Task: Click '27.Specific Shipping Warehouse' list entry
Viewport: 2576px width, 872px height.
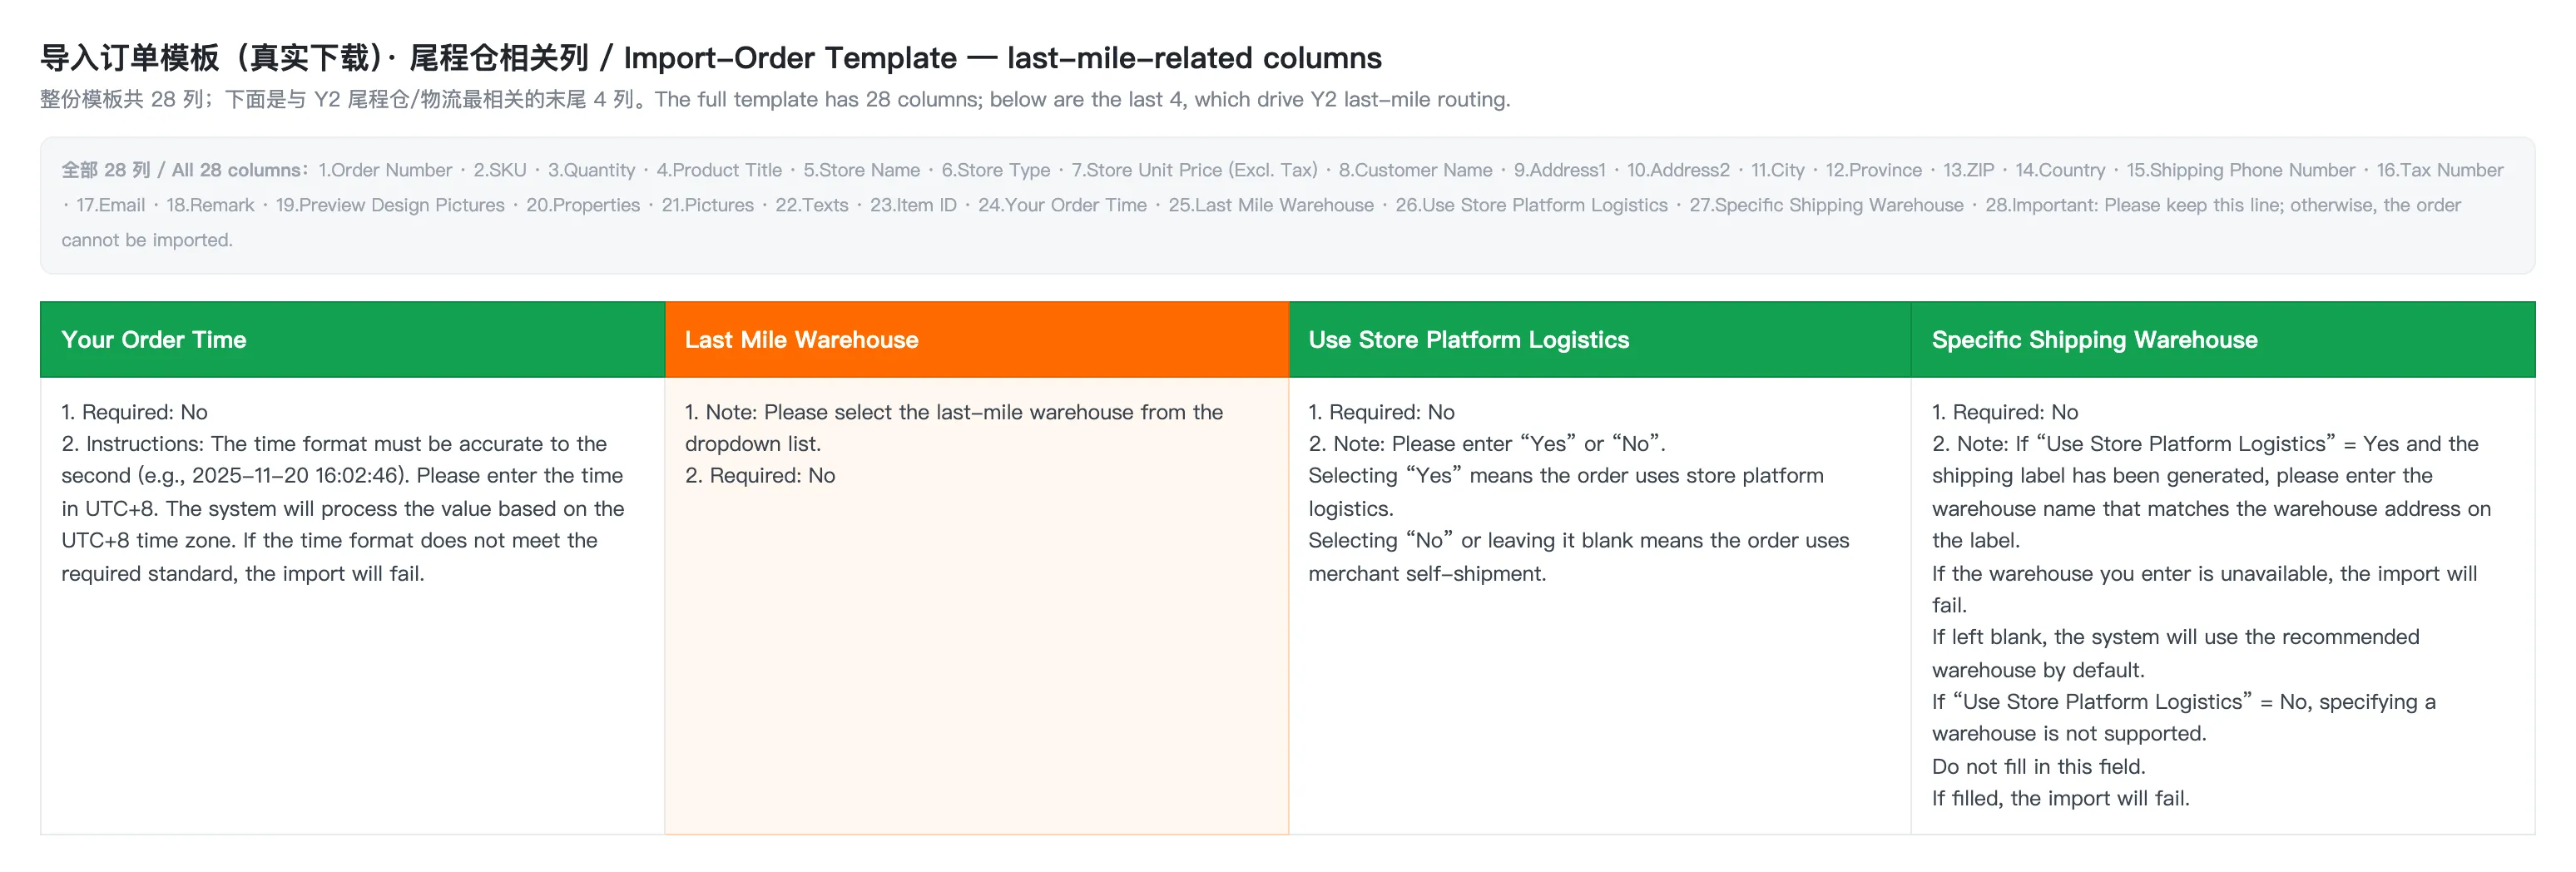Action: point(1827,205)
